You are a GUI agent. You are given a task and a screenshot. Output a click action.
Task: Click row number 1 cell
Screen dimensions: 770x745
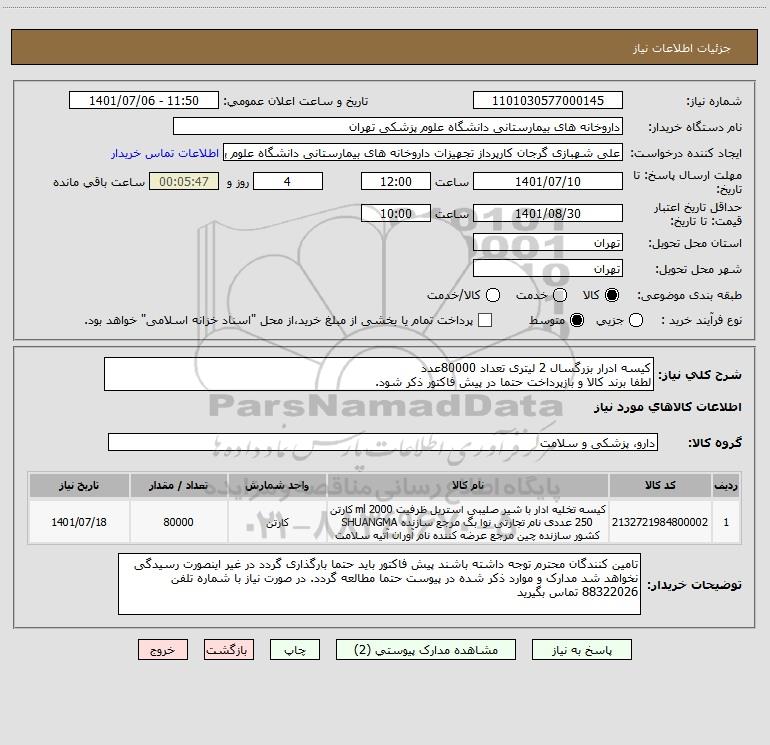tap(726, 522)
